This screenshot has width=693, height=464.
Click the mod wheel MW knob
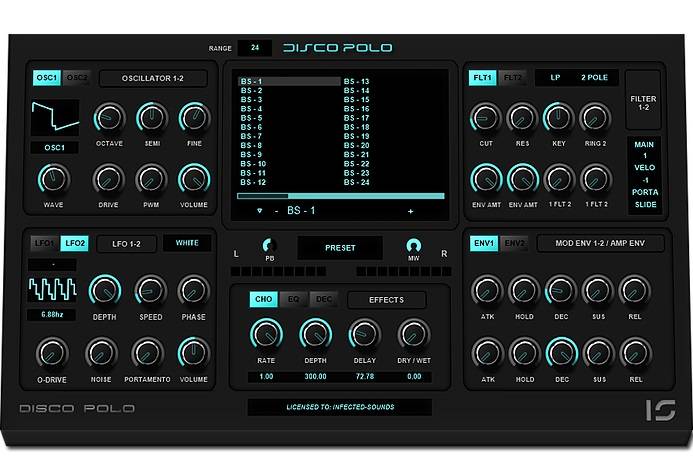click(414, 244)
